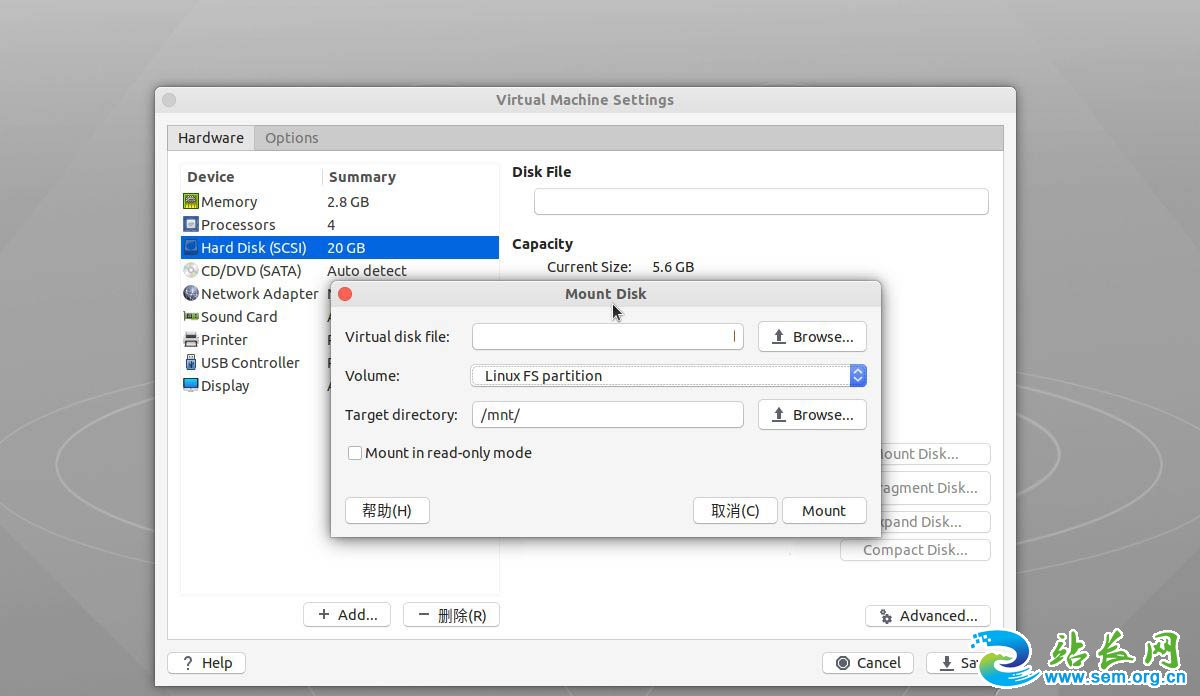This screenshot has width=1200, height=696.
Task: Switch to the Options tab
Action: [x=291, y=138]
